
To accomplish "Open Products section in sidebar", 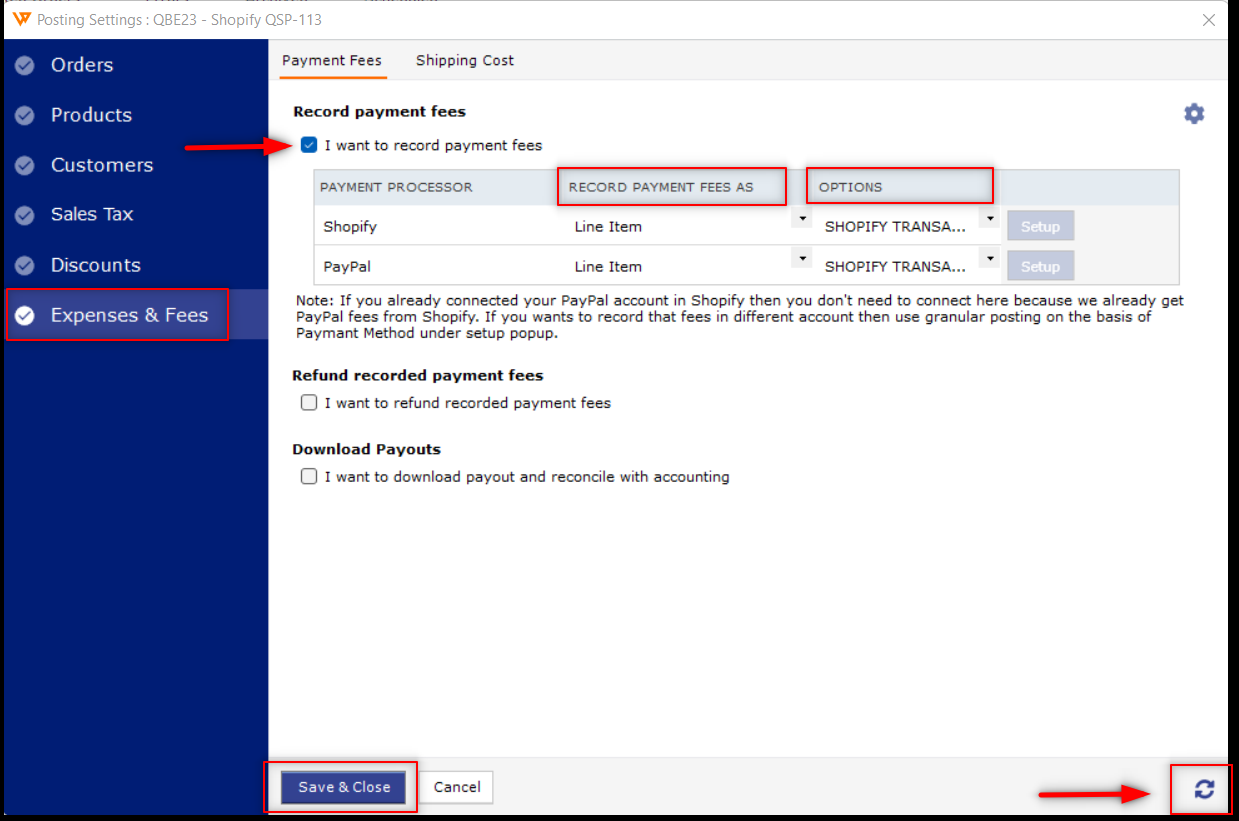I will click(136, 115).
